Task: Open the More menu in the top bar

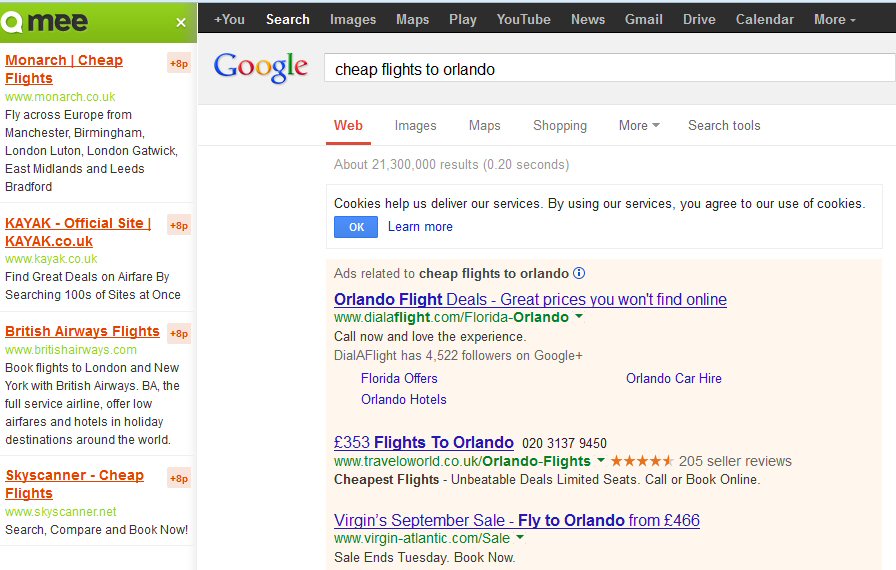Action: pos(835,19)
